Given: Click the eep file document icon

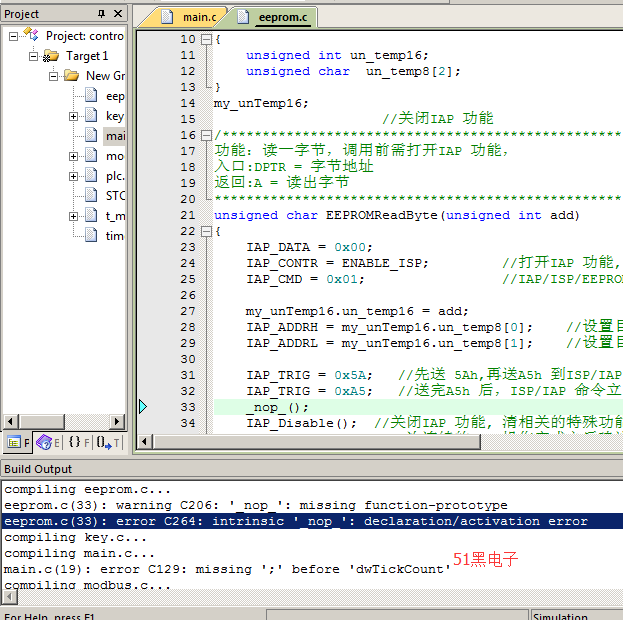Looking at the screenshot, I should click(91, 95).
